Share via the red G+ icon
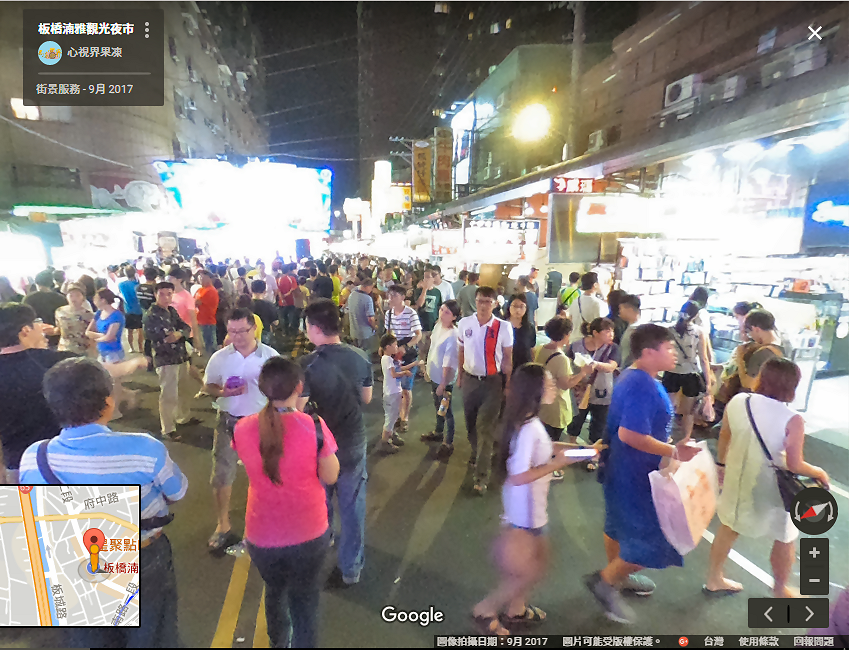This screenshot has height=650, width=849. pyautogui.click(x=684, y=641)
